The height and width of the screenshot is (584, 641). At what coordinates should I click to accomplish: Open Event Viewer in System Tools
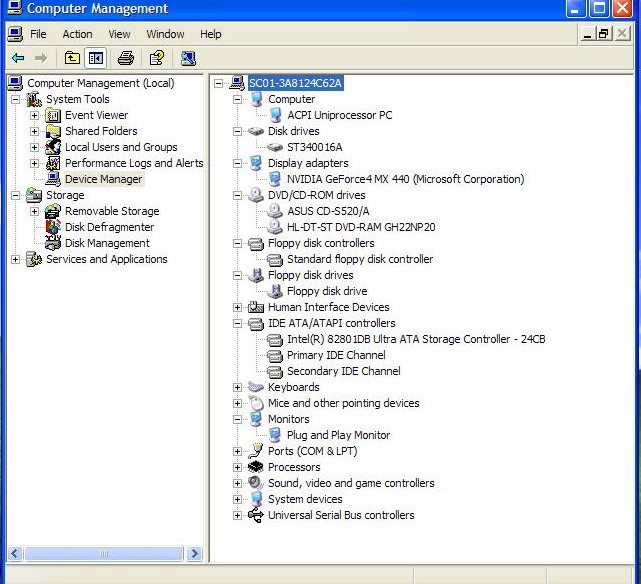[x=96, y=115]
